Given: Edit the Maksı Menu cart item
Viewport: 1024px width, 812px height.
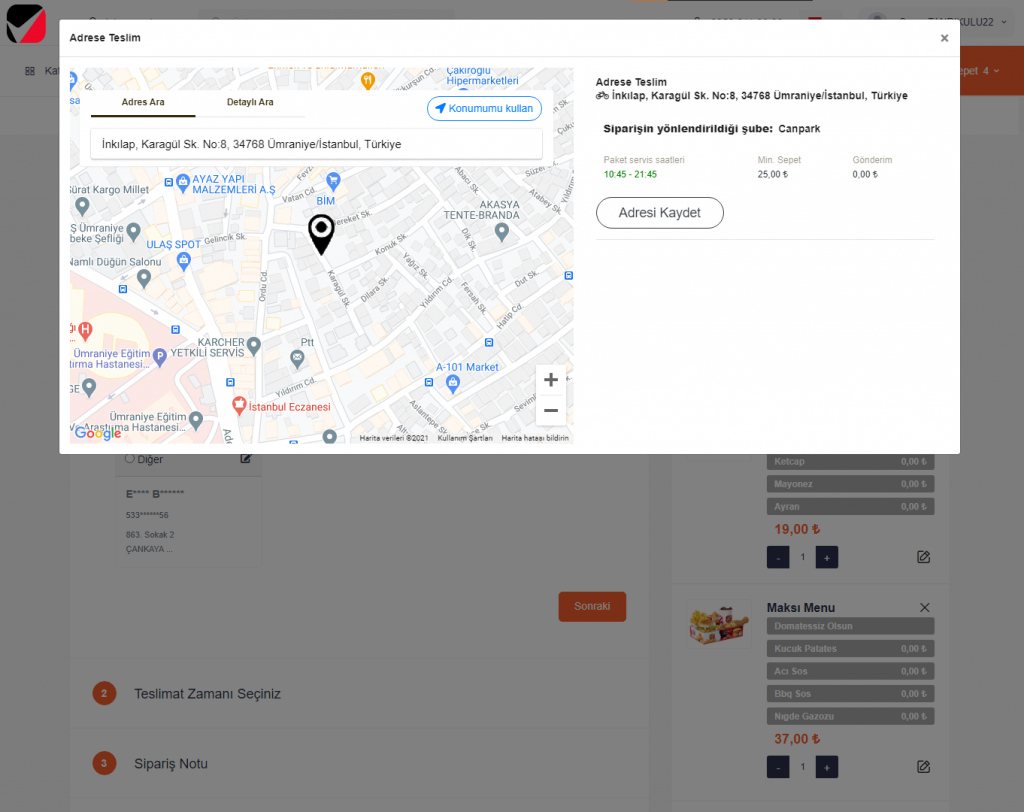Looking at the screenshot, I should (923, 767).
